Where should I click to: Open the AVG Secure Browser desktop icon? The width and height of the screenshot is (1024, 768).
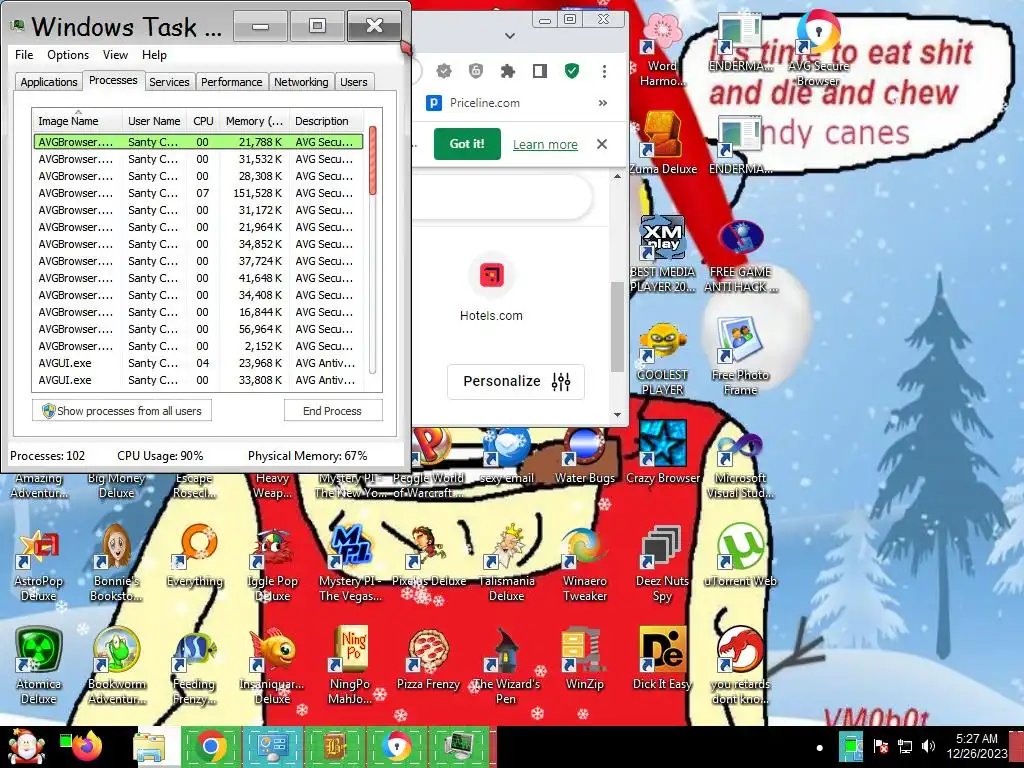[x=818, y=46]
